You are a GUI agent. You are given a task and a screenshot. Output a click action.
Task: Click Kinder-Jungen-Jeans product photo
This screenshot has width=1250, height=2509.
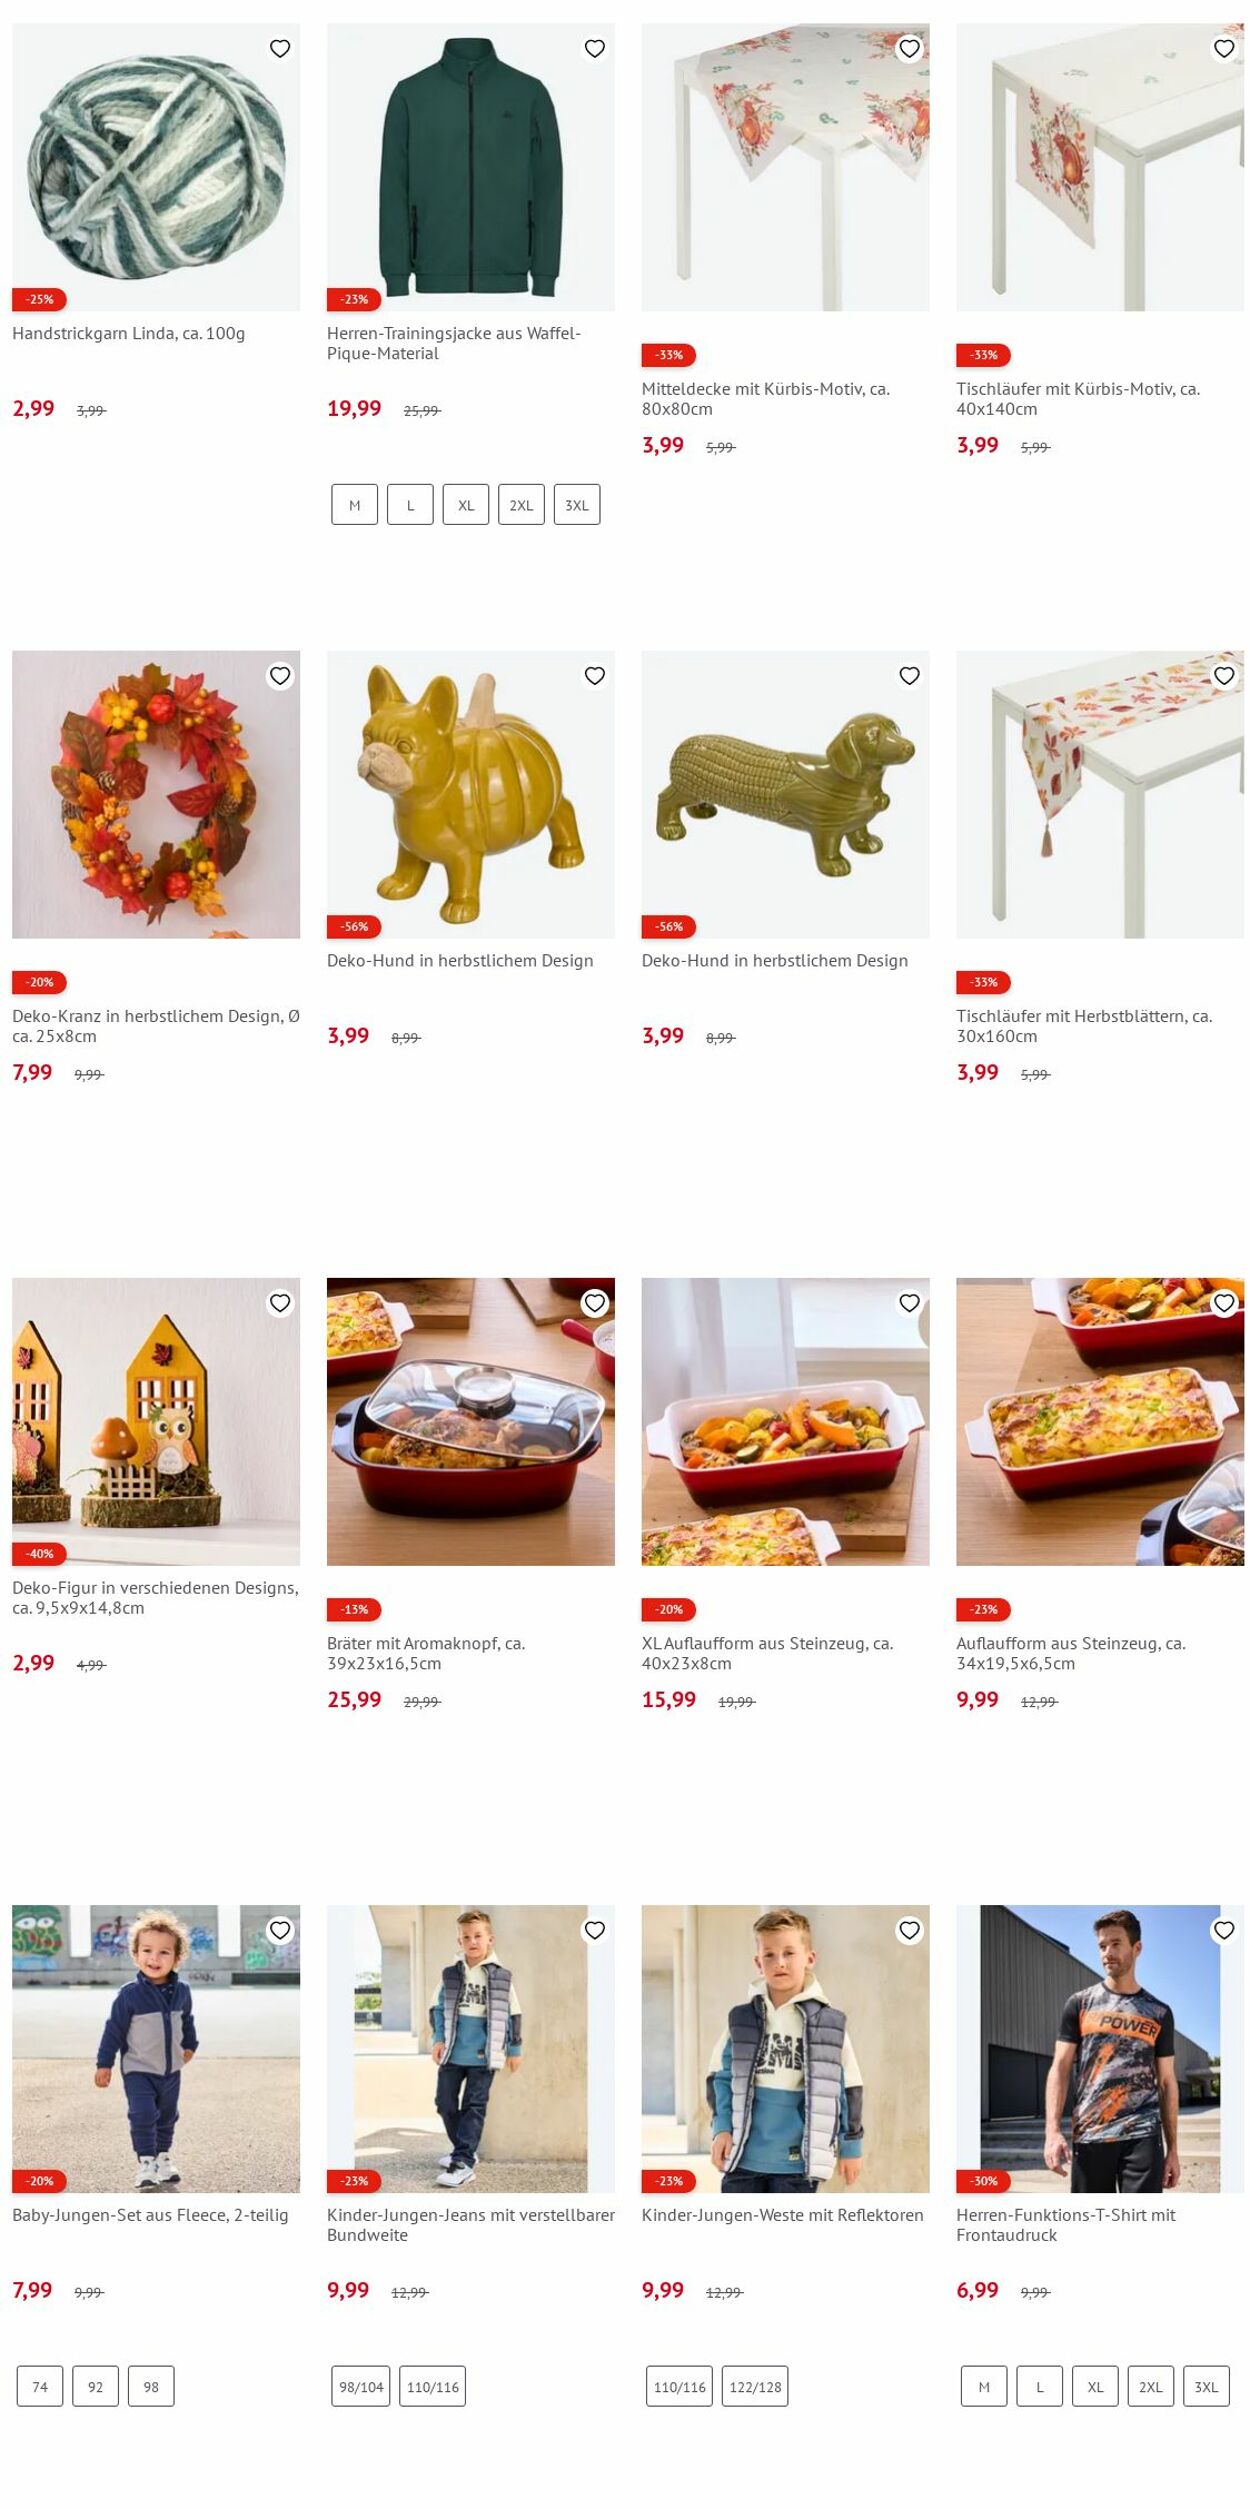pyautogui.click(x=471, y=2049)
